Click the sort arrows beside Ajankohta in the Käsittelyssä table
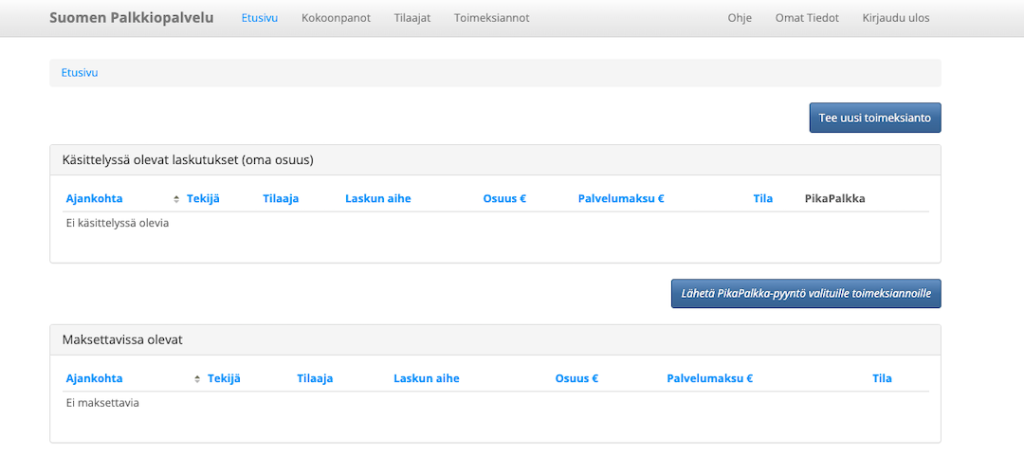1024x457 pixels. [176, 199]
